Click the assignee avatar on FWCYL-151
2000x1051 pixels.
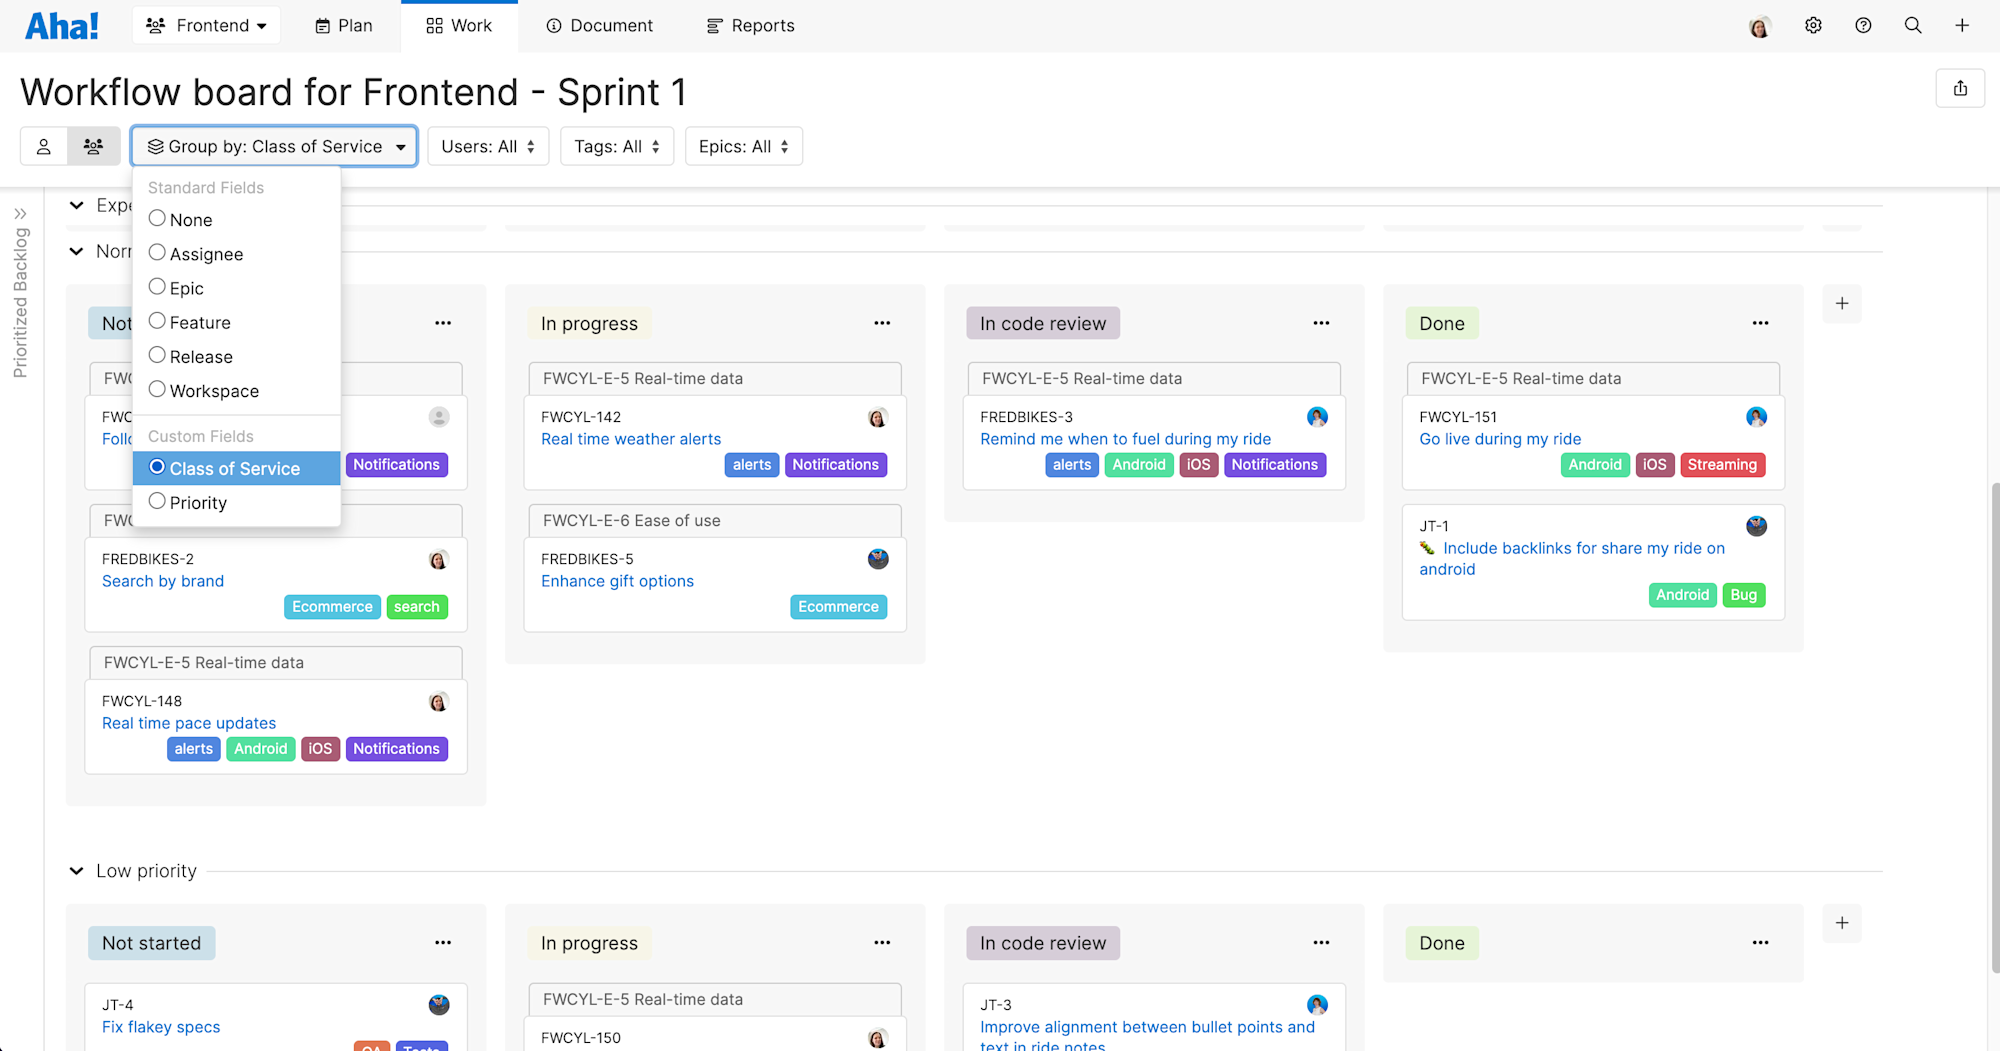tap(1757, 417)
